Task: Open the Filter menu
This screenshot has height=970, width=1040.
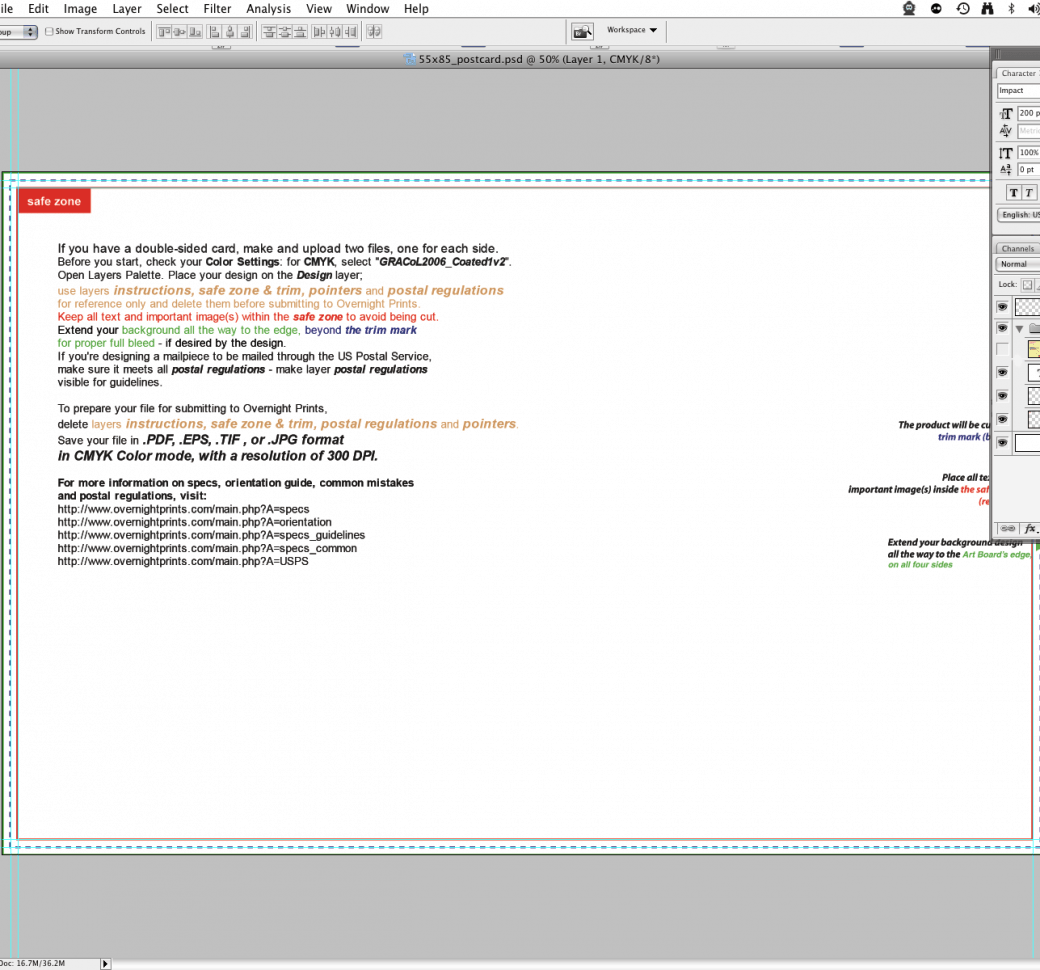Action: click(217, 8)
